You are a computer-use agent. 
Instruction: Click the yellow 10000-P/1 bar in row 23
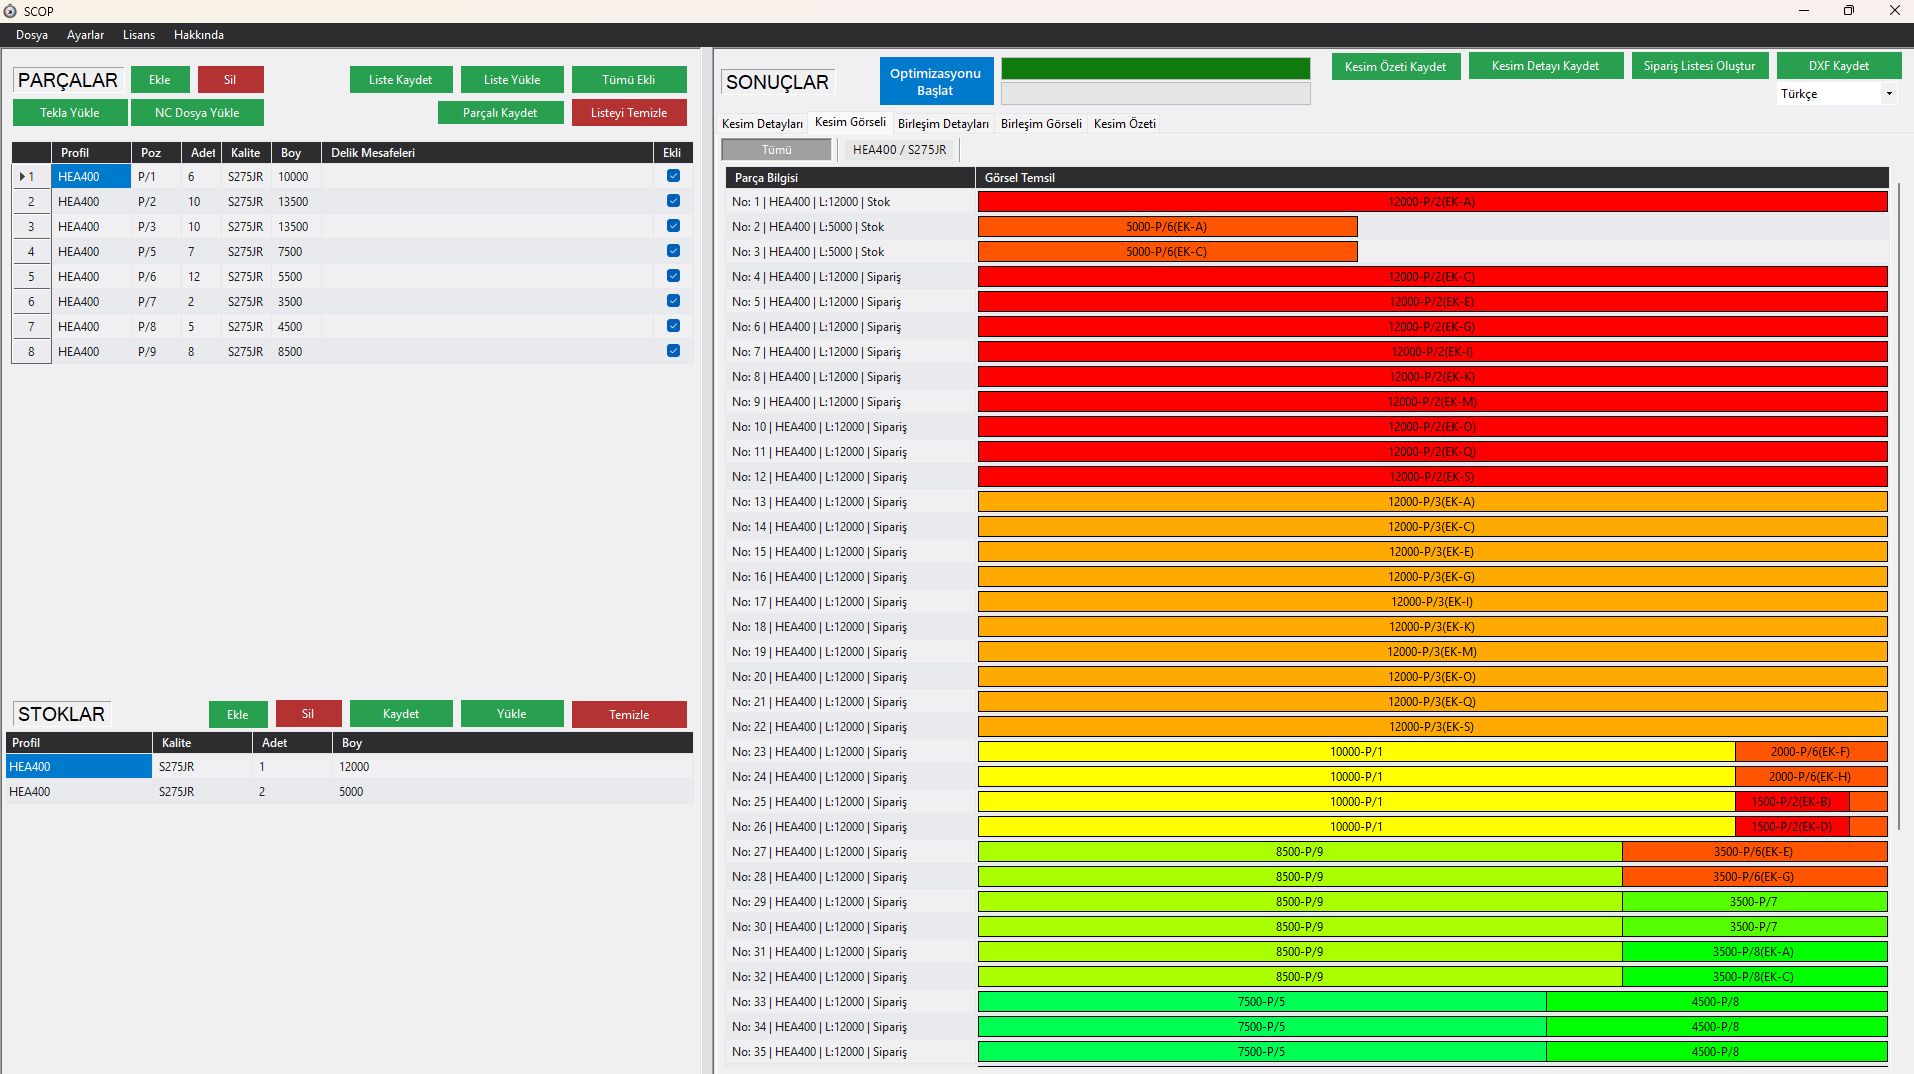[x=1355, y=752]
